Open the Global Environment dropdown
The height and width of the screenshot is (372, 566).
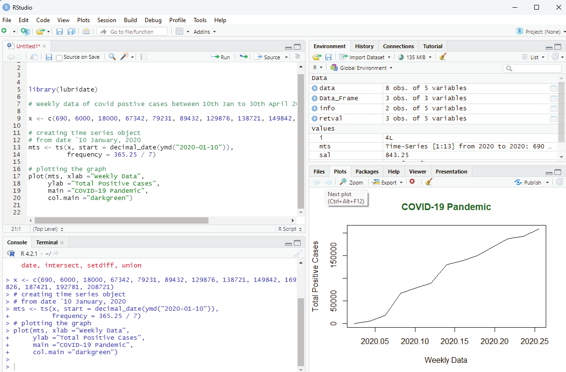click(362, 68)
